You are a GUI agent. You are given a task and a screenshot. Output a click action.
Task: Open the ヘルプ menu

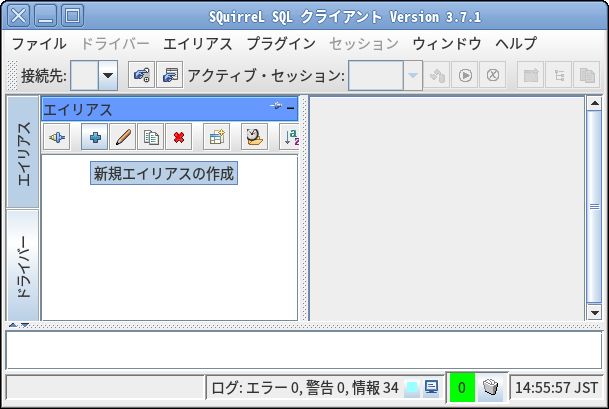516,44
